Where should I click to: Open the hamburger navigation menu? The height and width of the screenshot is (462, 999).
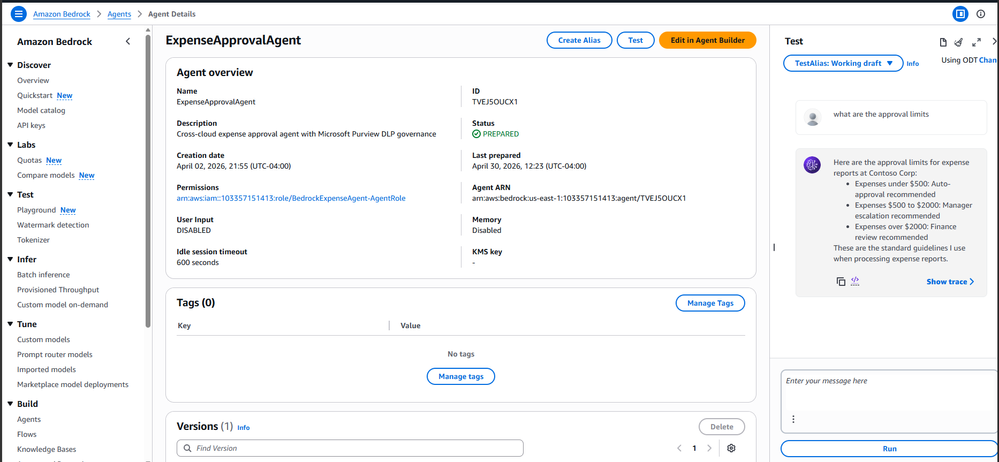tap(19, 13)
